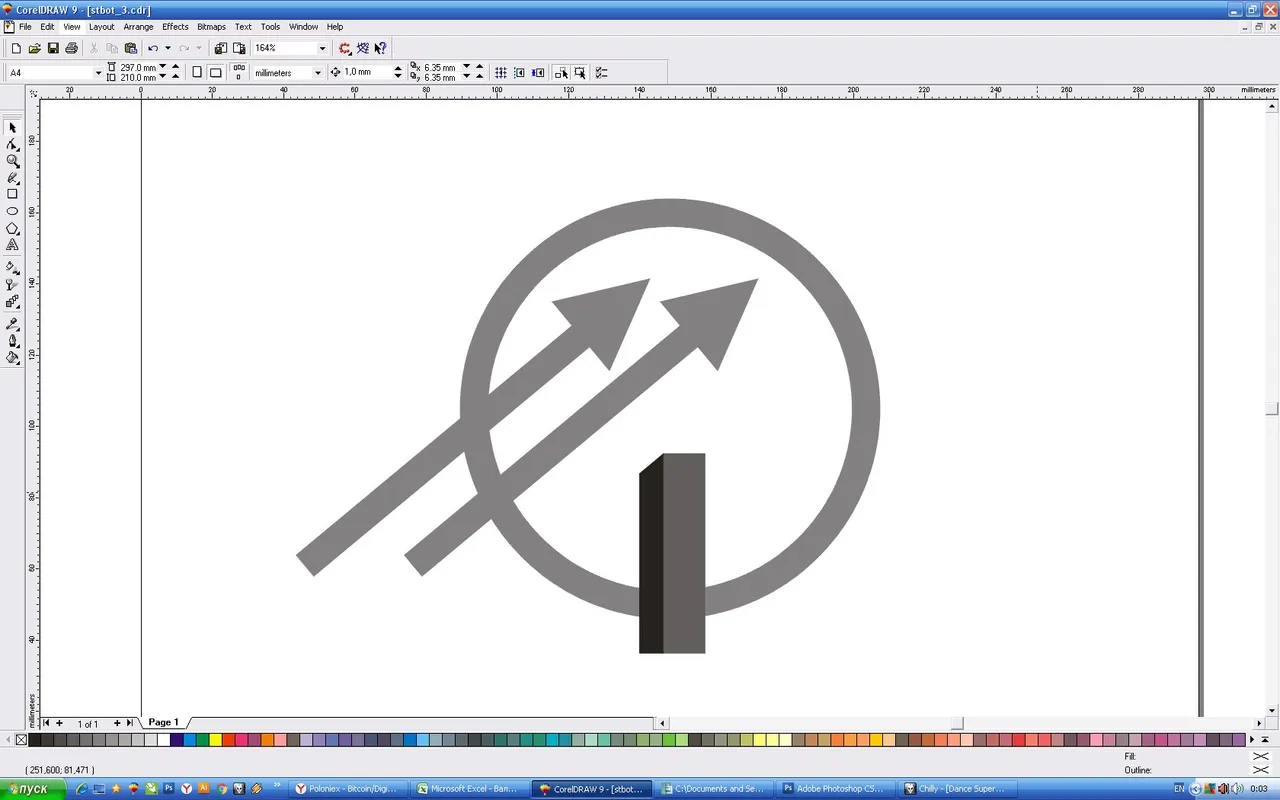Decrease the page width 297.0 mm

(163, 68)
